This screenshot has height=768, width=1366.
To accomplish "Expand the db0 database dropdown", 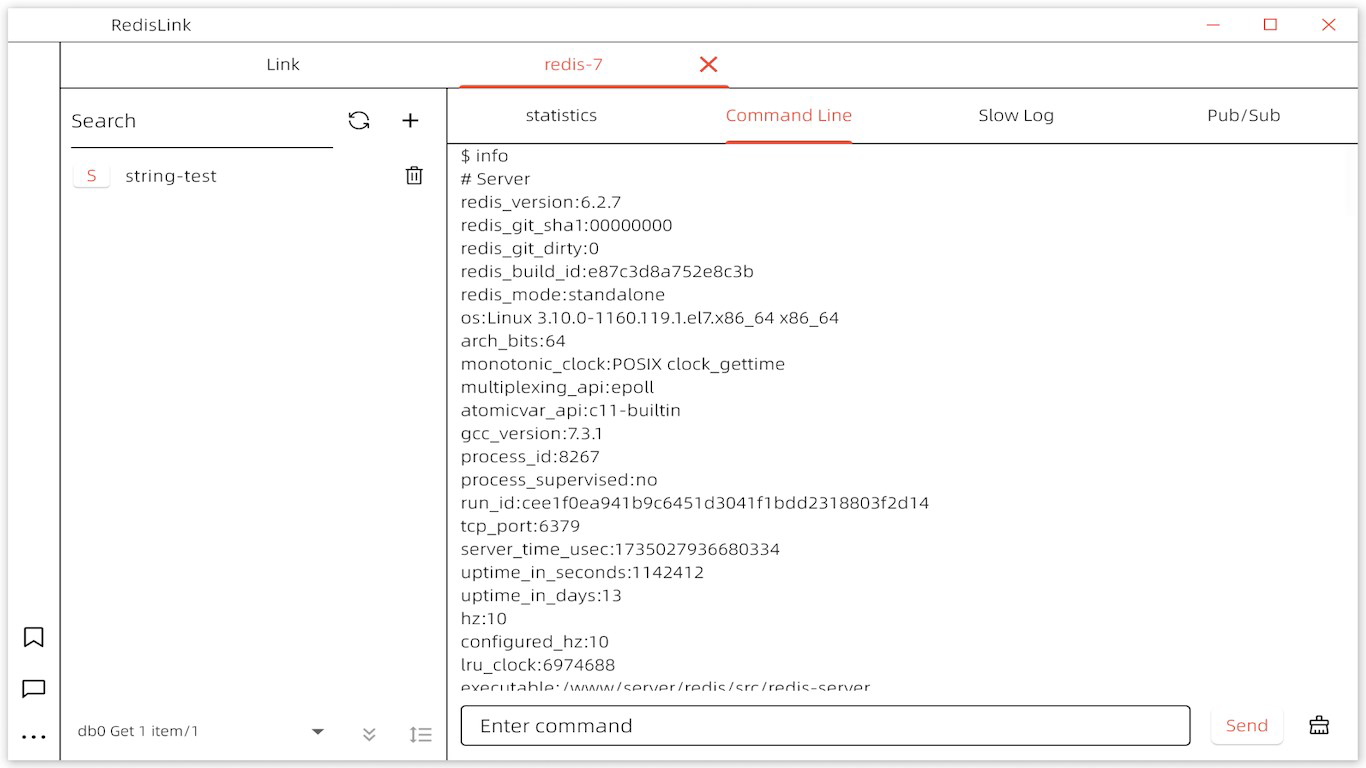I will point(318,732).
